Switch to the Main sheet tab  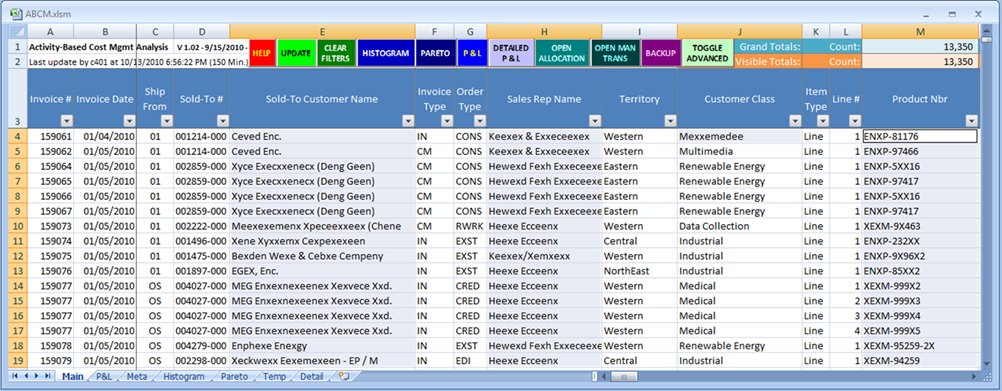[72, 376]
